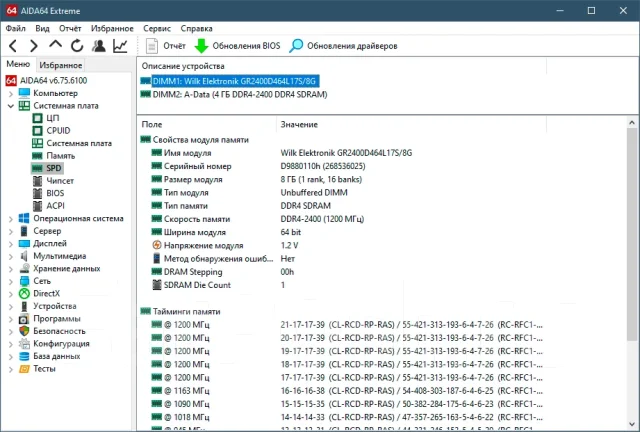Image resolution: width=640 pixels, height=432 pixels.
Task: Click the Сервер icon in the tree
Action: 24,231
